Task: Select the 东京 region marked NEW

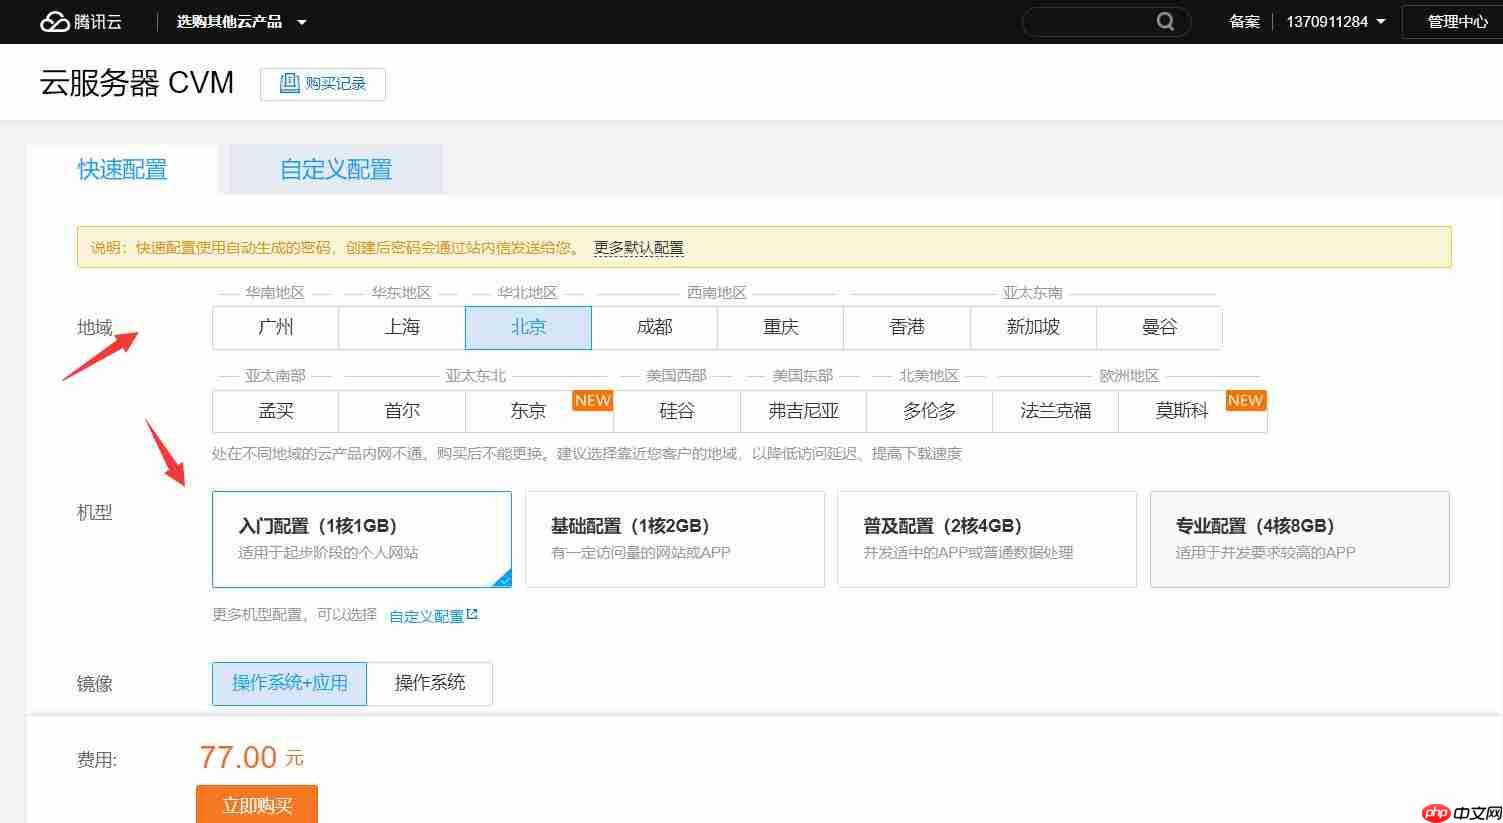Action: (528, 411)
